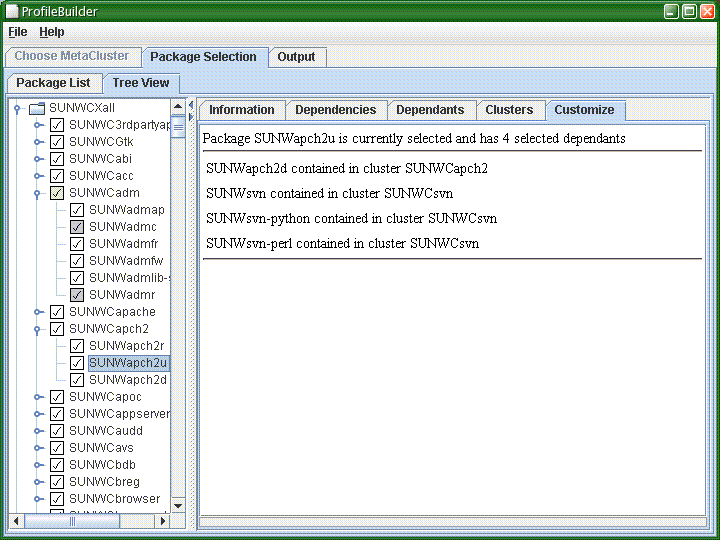The image size is (720, 540).
Task: Toggle the SUNWapch2d checkbox
Action: coord(77,380)
